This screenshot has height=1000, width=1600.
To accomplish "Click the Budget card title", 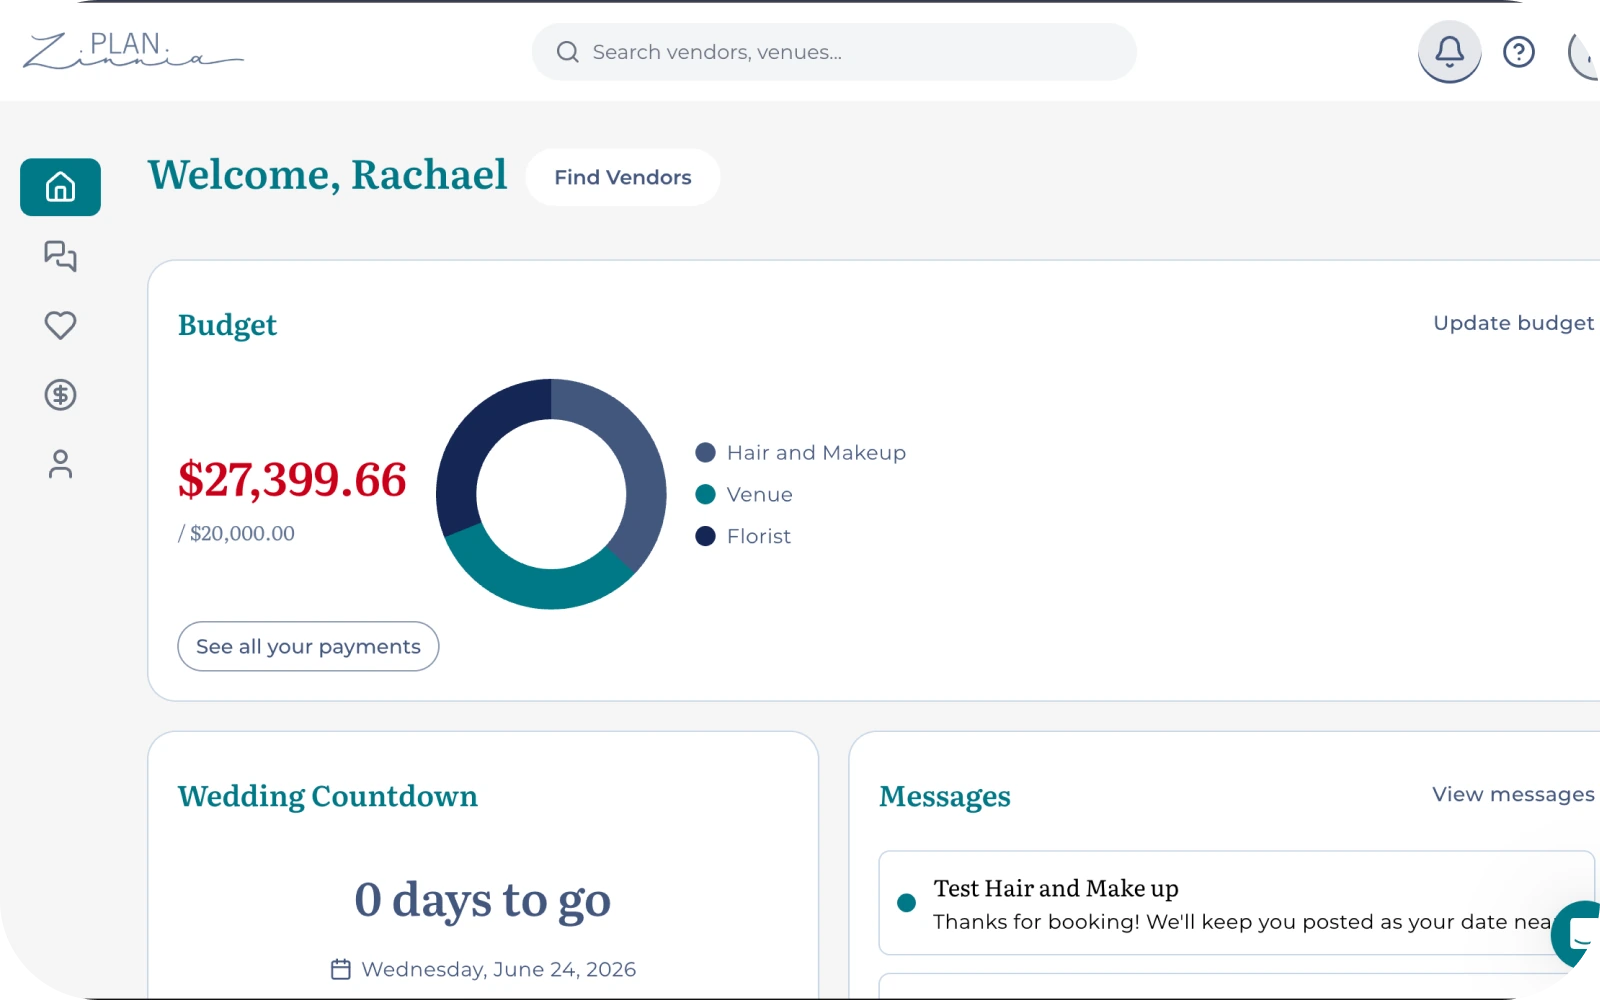I will point(227,325).
